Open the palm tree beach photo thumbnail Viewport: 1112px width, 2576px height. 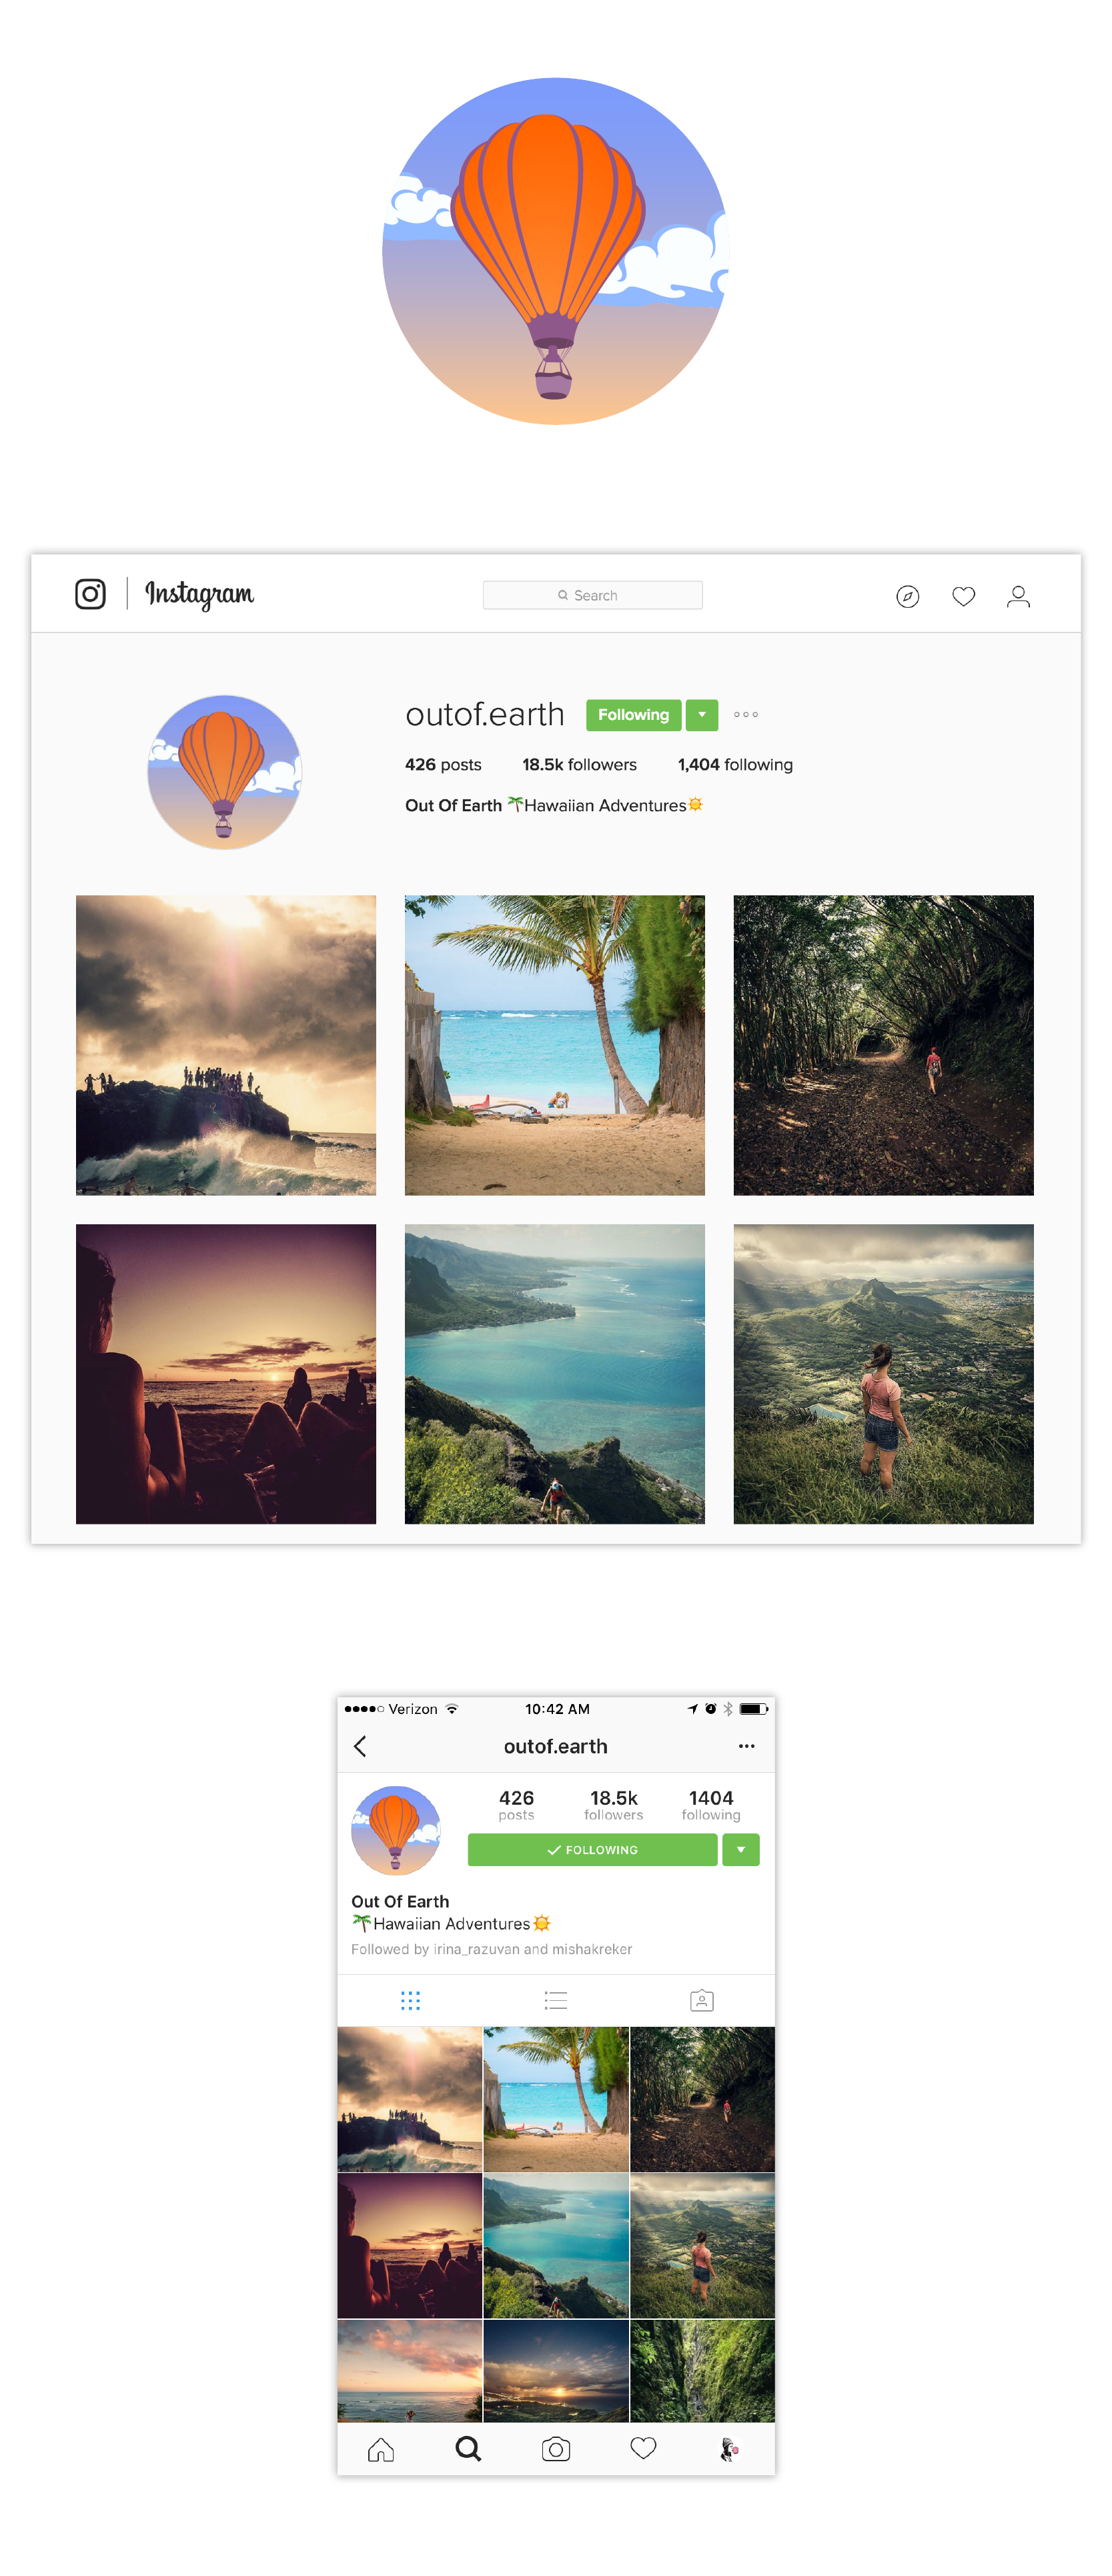(555, 1045)
